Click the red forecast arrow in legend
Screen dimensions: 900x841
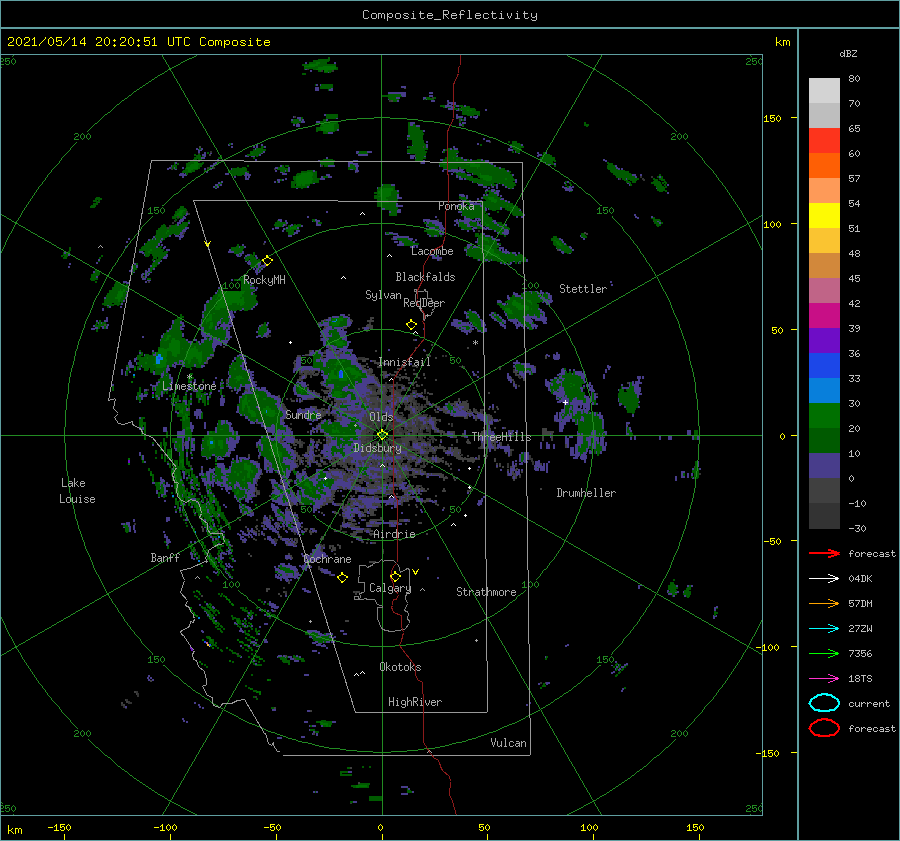824,553
